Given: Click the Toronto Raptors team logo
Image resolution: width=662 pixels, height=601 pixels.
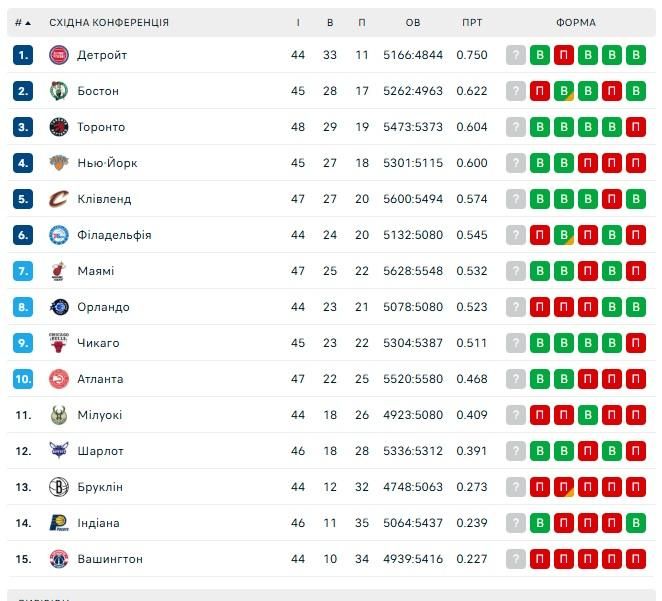Looking at the screenshot, I should (x=58, y=127).
